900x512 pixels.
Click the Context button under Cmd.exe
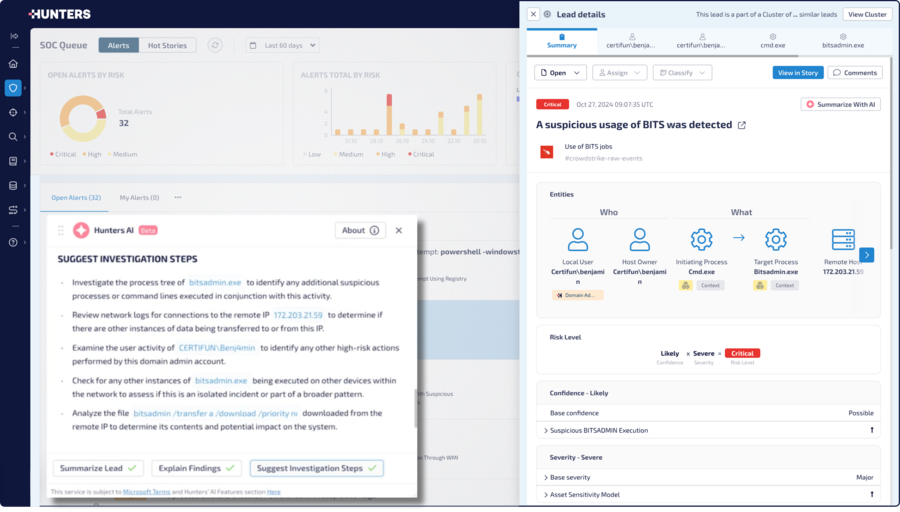click(x=710, y=285)
